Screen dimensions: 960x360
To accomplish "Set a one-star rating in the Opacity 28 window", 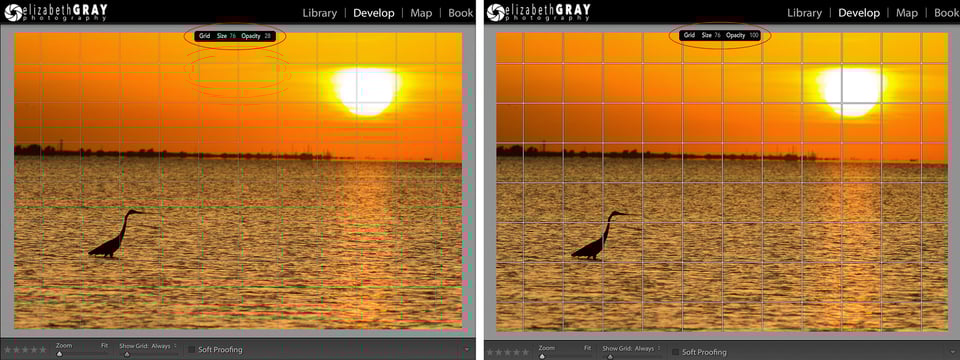I will point(8,350).
